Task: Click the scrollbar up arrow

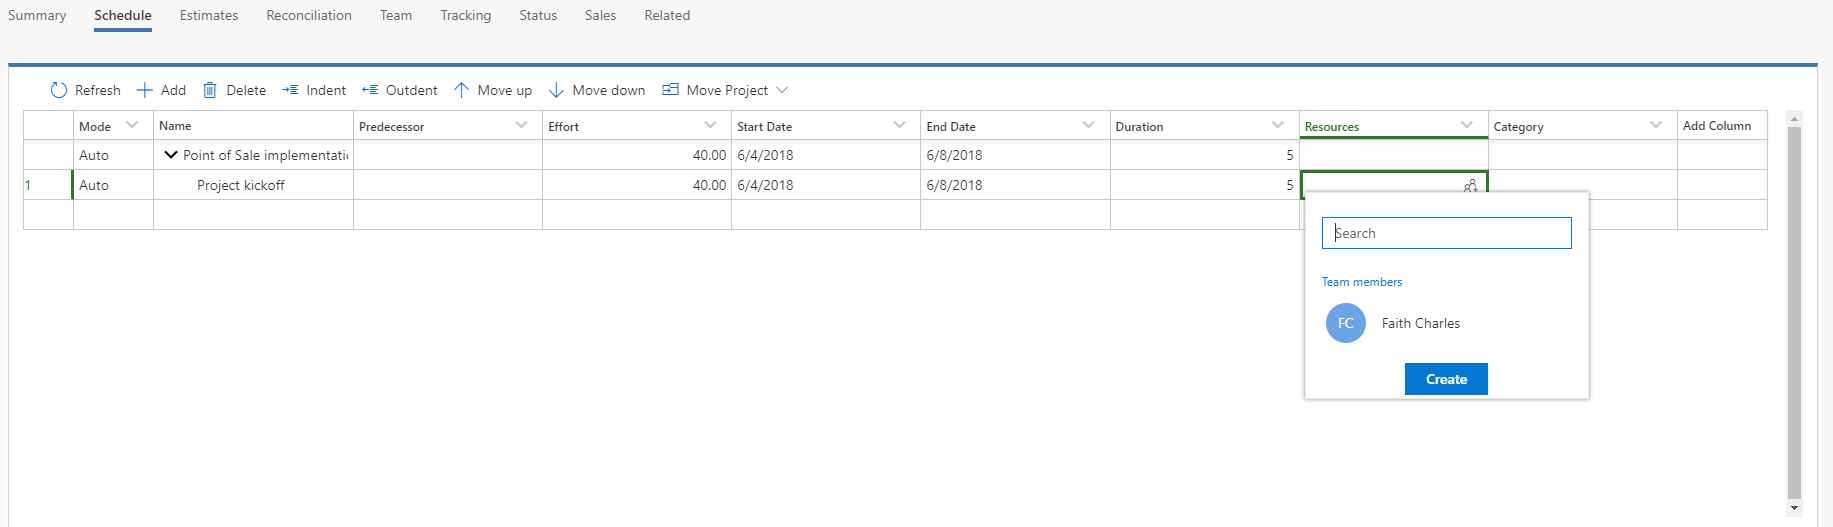Action: (1794, 118)
